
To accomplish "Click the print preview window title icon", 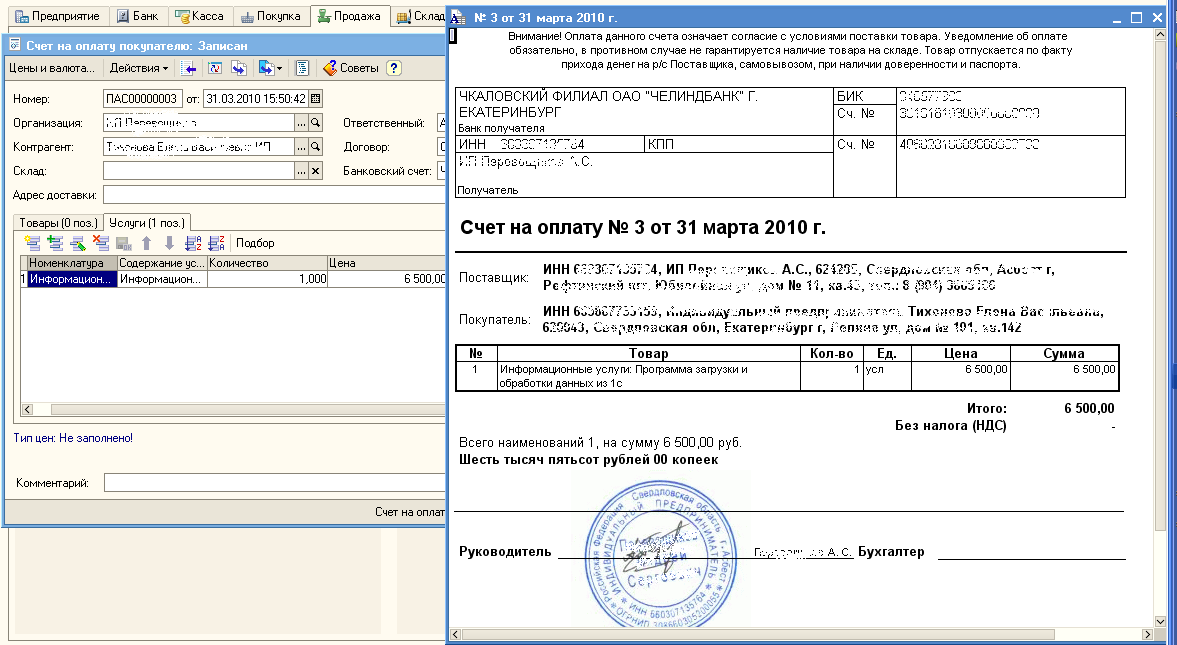I will pos(457,17).
